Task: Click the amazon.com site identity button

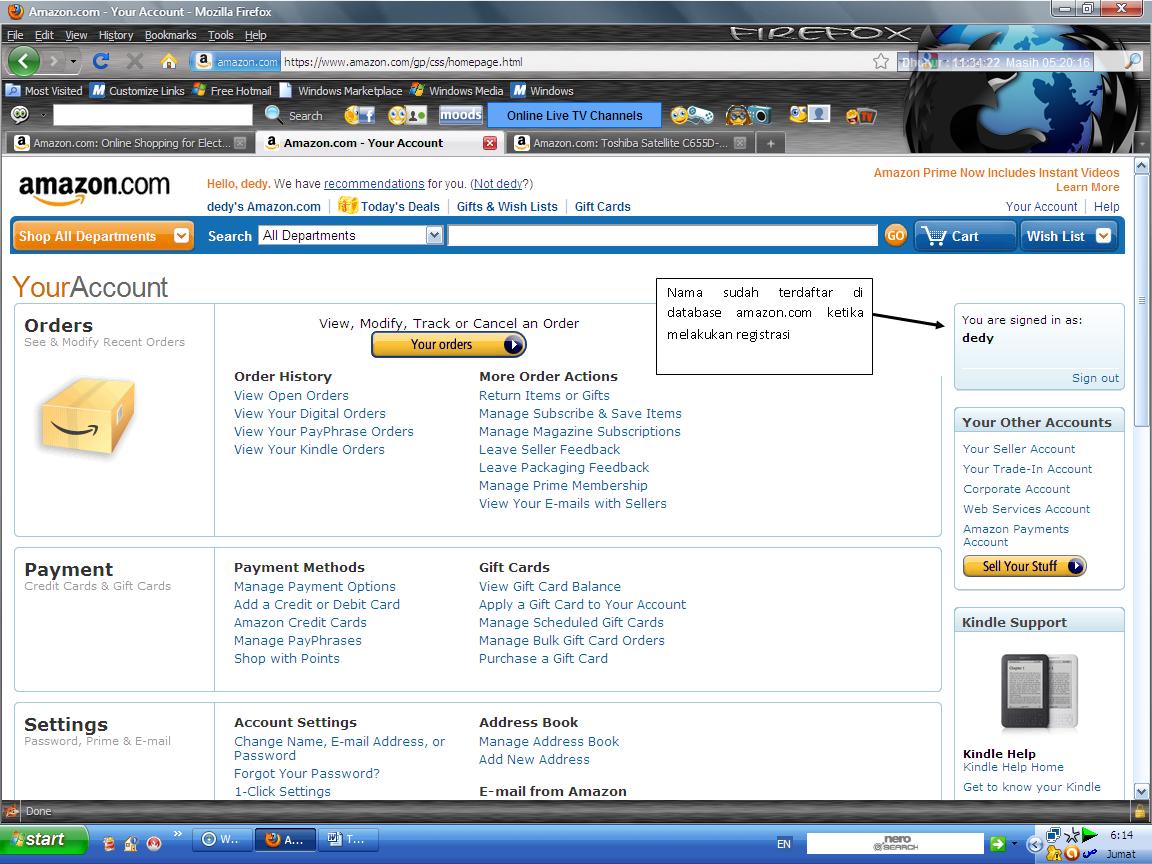Action: point(237,62)
